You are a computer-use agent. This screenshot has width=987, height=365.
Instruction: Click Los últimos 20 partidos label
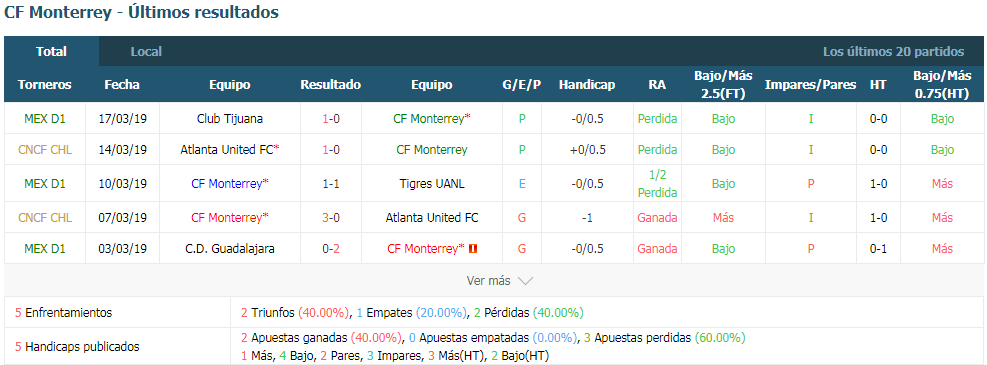[893, 52]
